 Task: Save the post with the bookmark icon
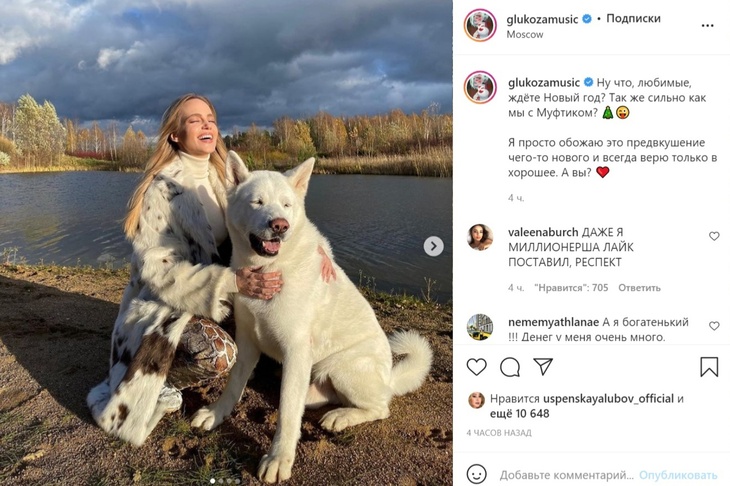pyautogui.click(x=709, y=367)
